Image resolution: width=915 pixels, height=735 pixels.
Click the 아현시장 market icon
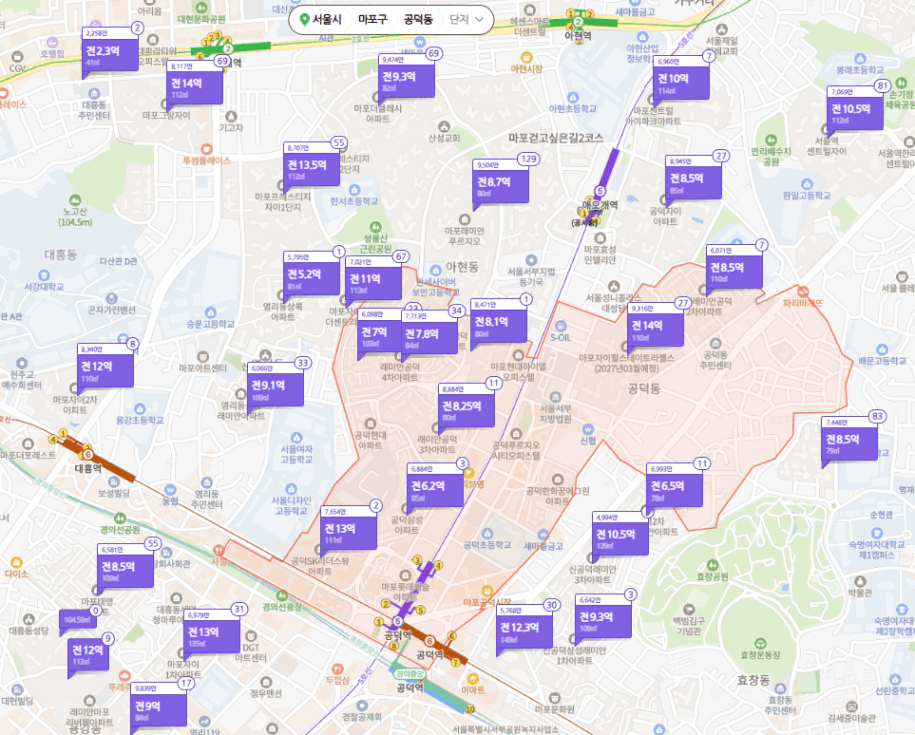526,57
